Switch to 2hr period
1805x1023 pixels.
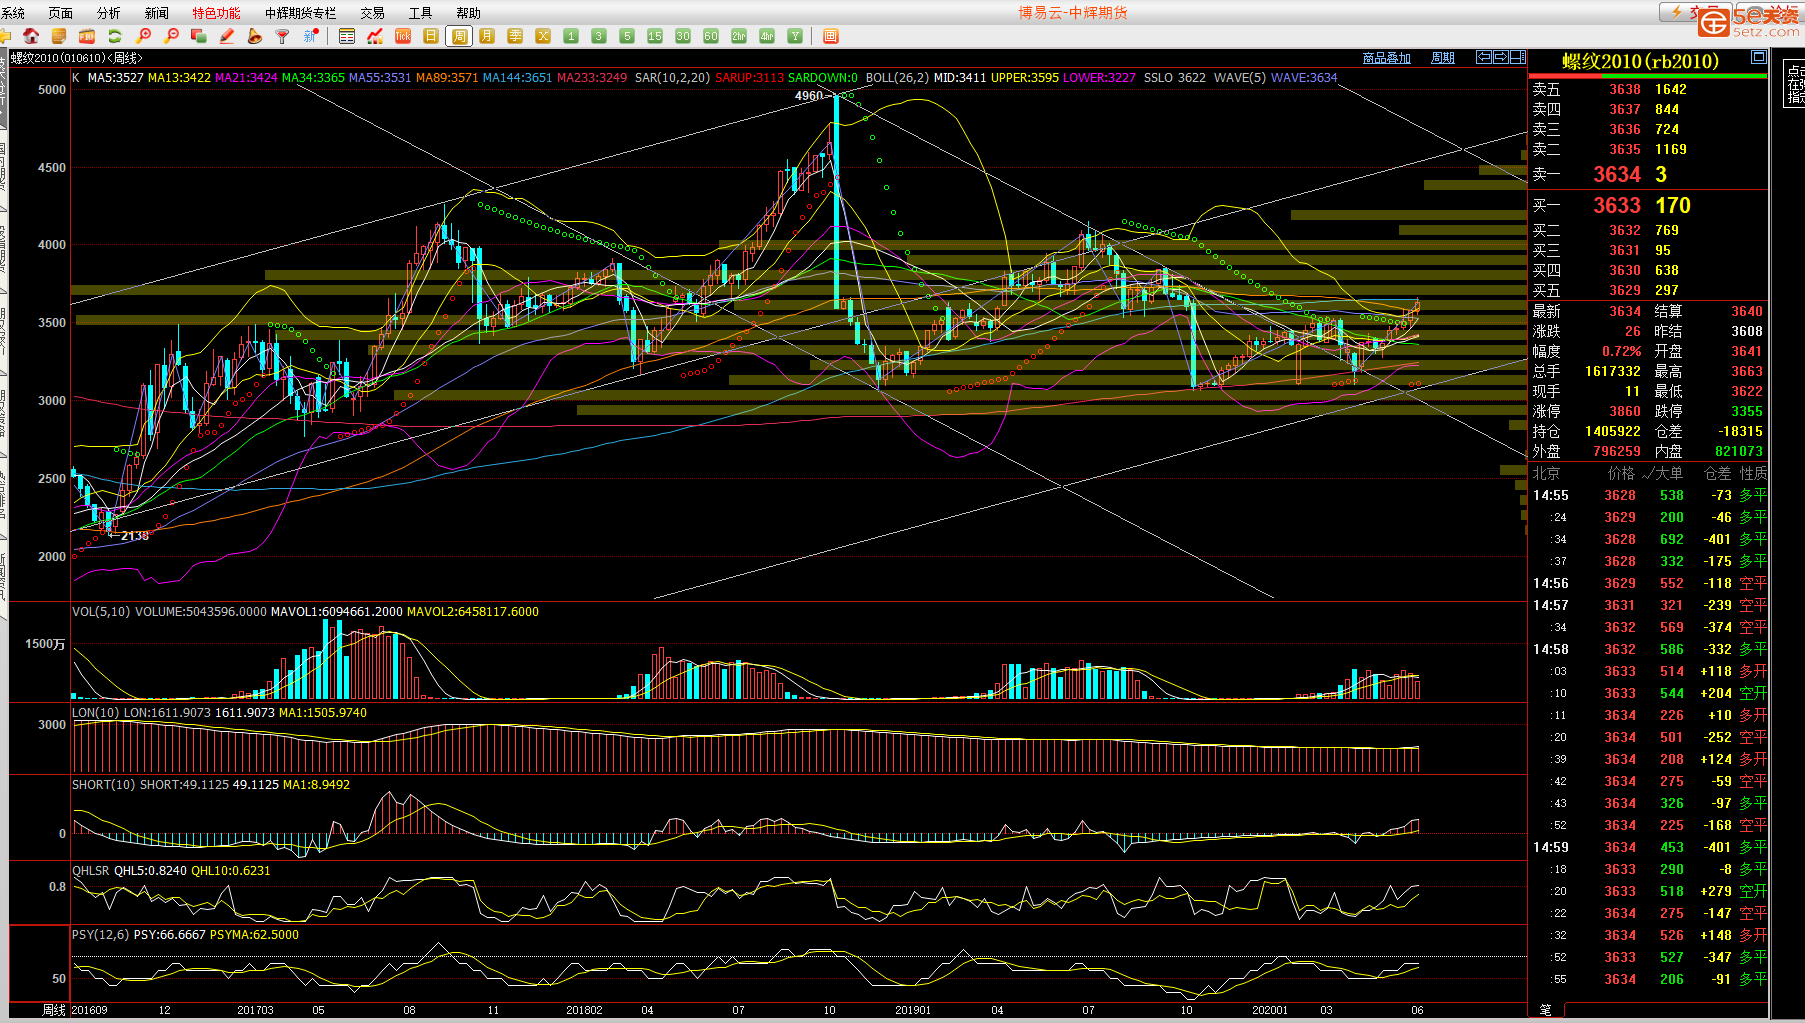pos(739,36)
